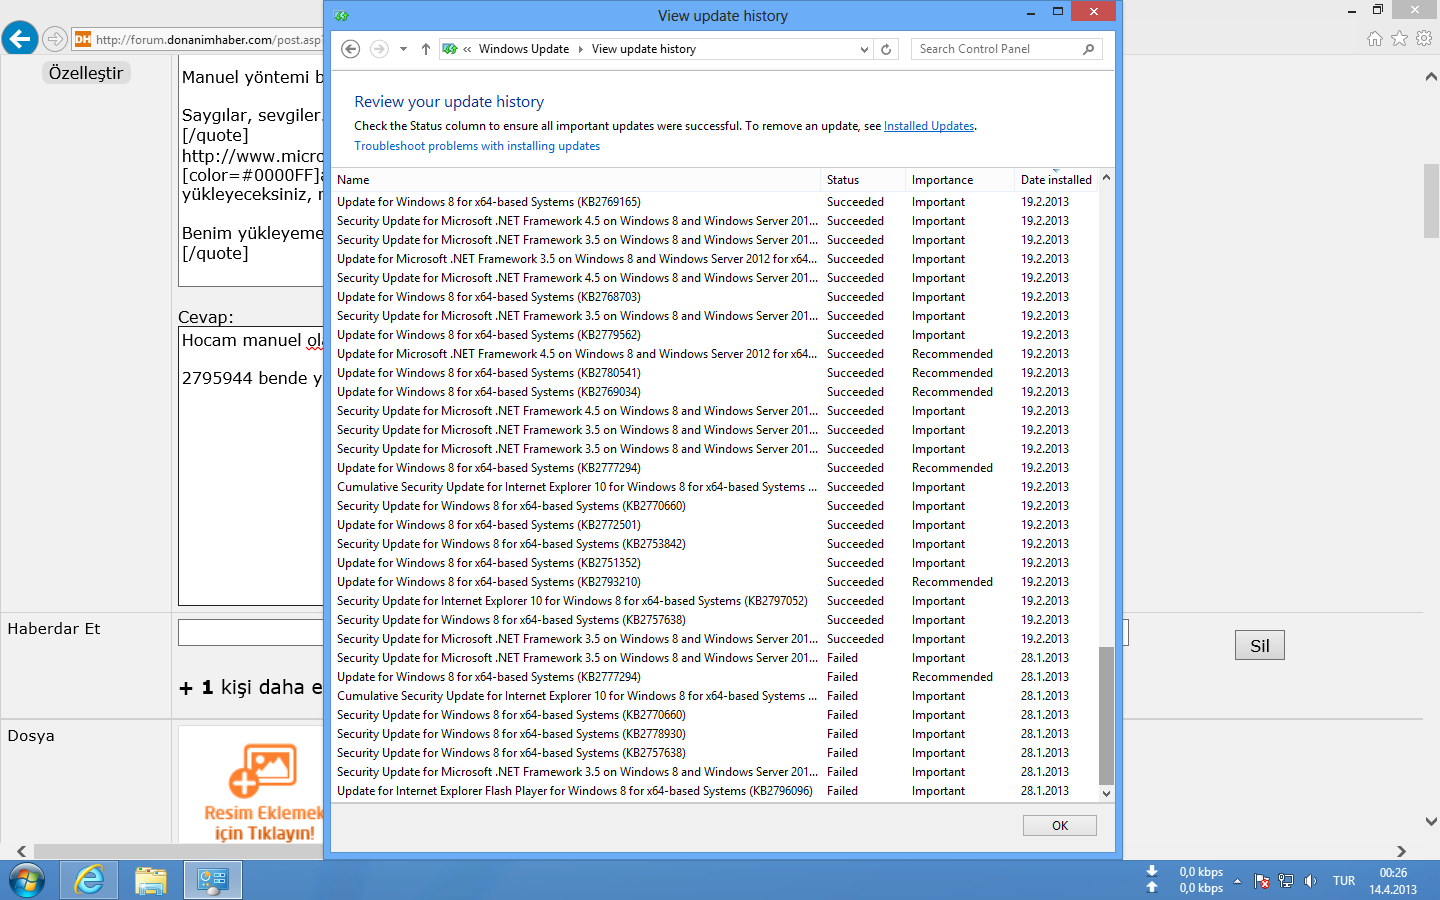Show hidden tray icons arrow
Image resolution: width=1440 pixels, height=900 pixels.
1237,881
